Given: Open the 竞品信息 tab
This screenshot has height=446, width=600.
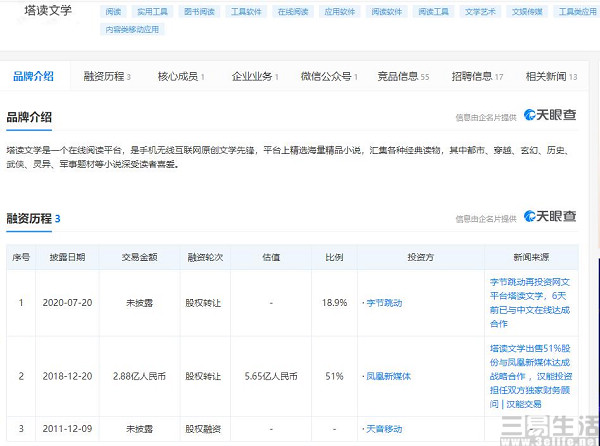Looking at the screenshot, I should tap(402, 76).
